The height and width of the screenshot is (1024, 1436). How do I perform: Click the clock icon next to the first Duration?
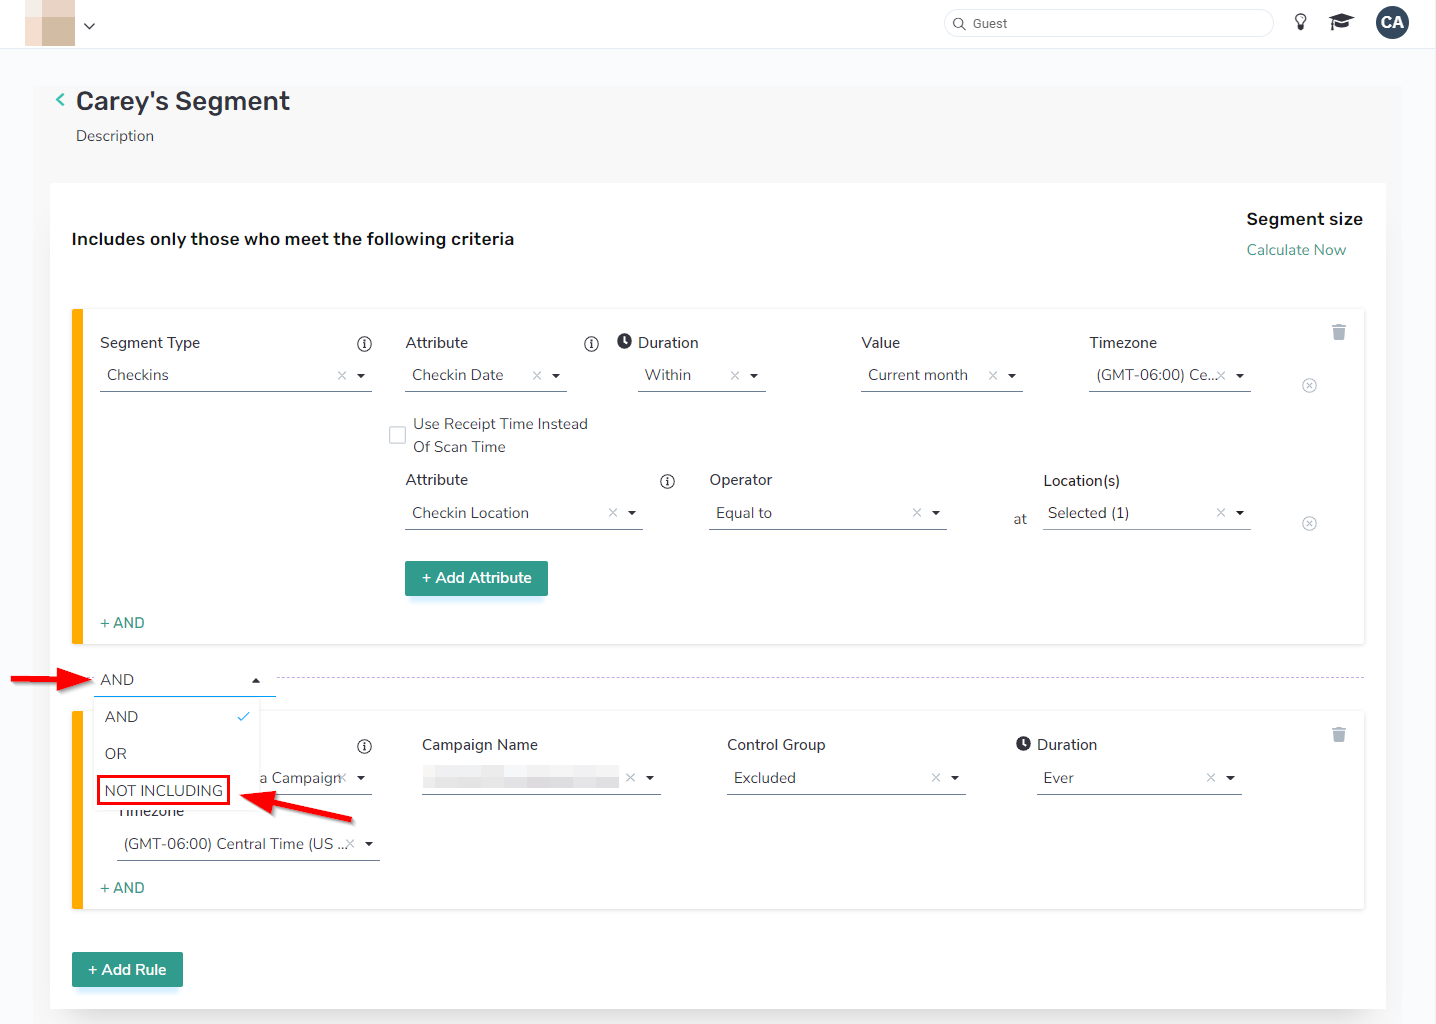click(x=625, y=341)
